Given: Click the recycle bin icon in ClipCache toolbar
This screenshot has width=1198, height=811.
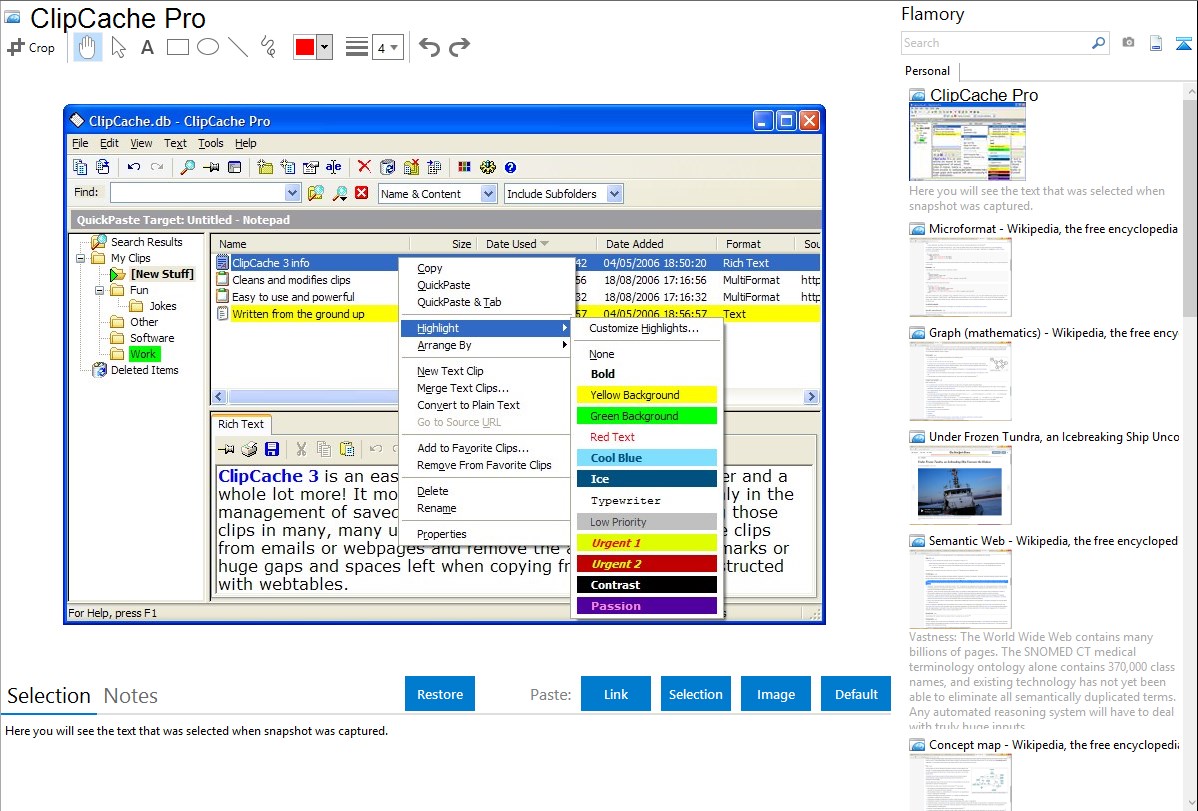Looking at the screenshot, I should (x=387, y=167).
